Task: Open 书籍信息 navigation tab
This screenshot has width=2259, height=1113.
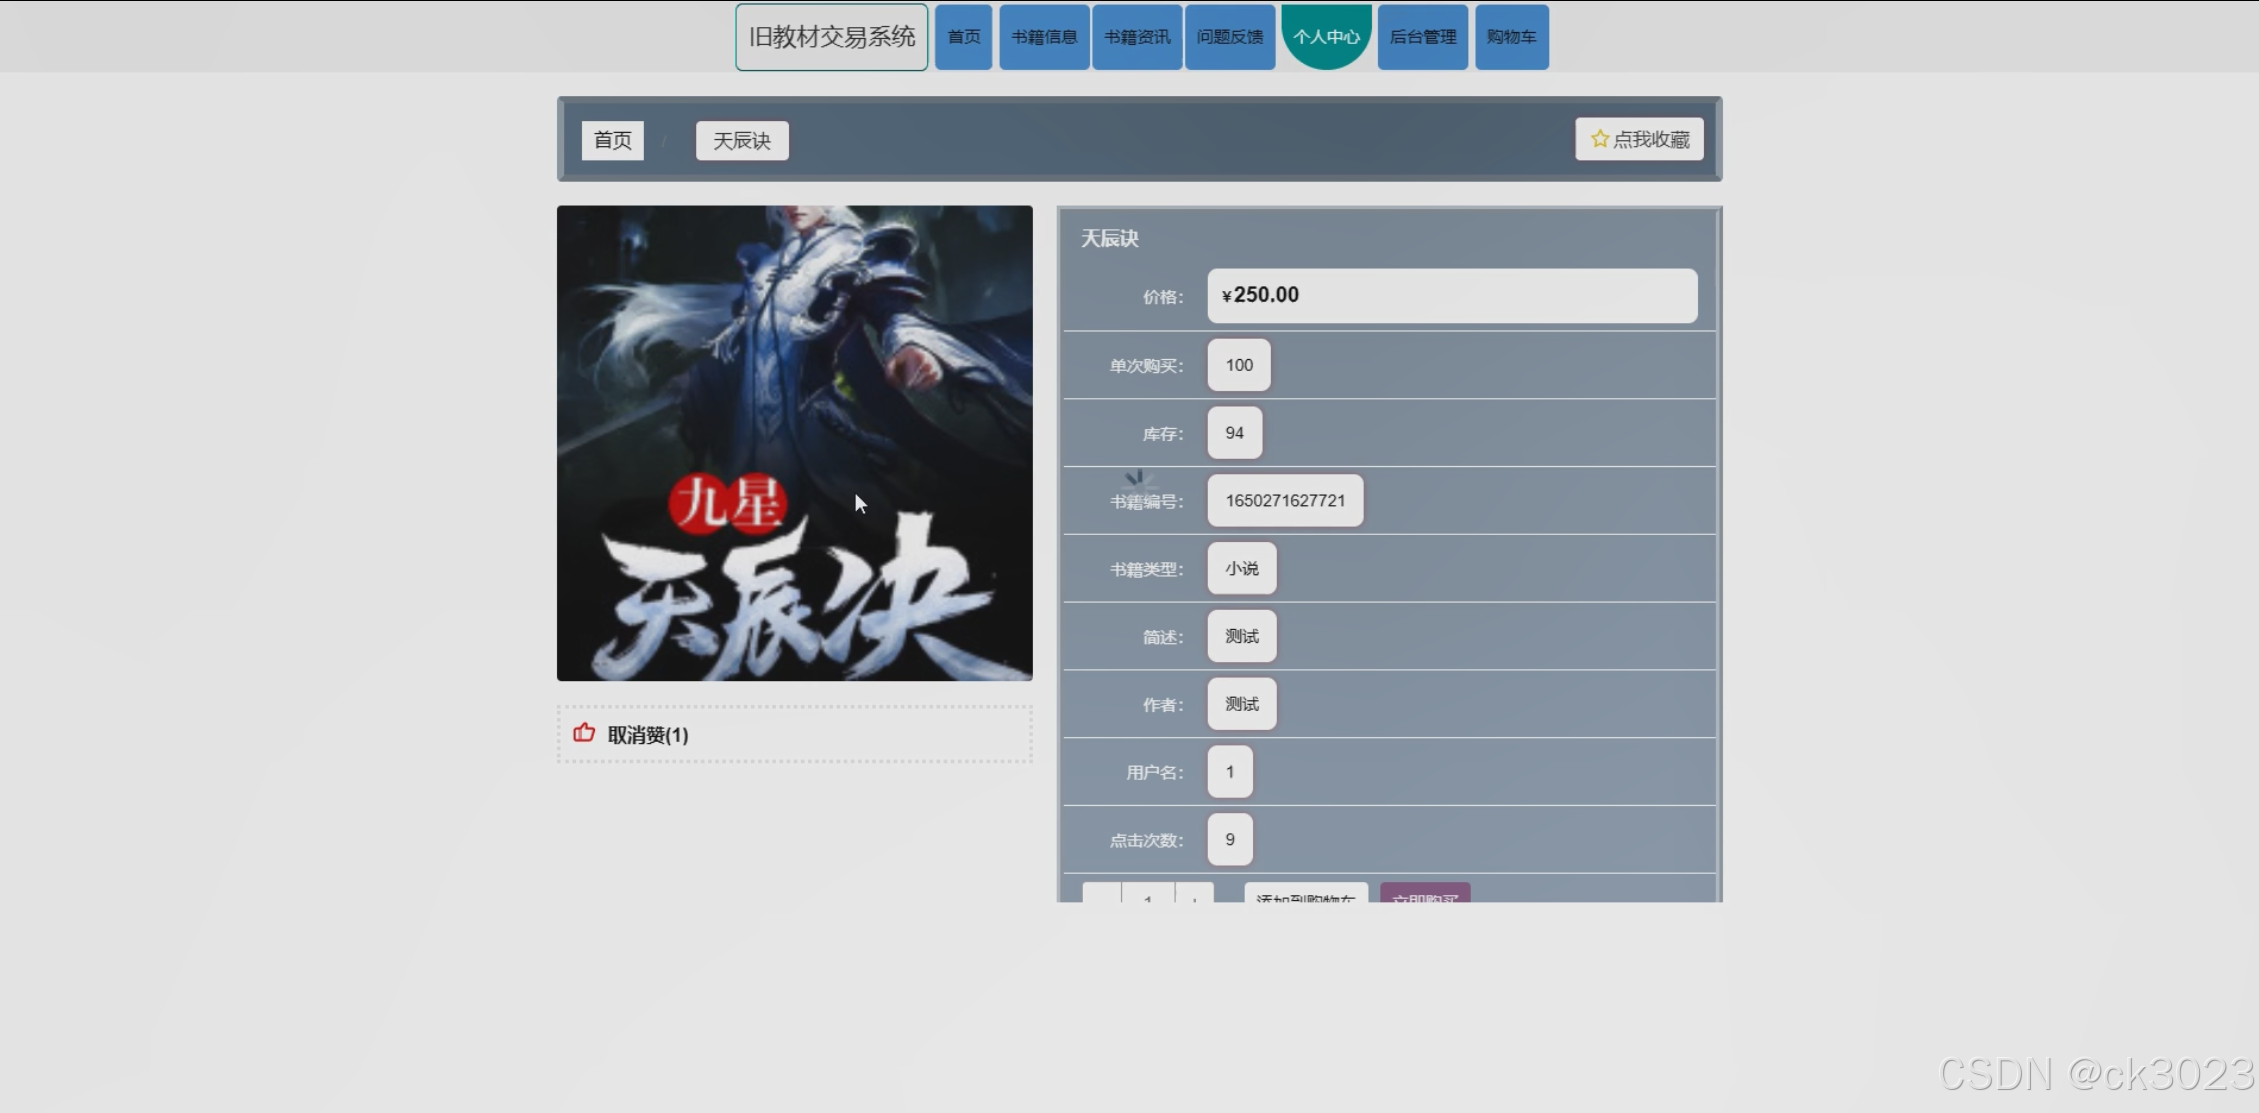Action: pyautogui.click(x=1043, y=37)
